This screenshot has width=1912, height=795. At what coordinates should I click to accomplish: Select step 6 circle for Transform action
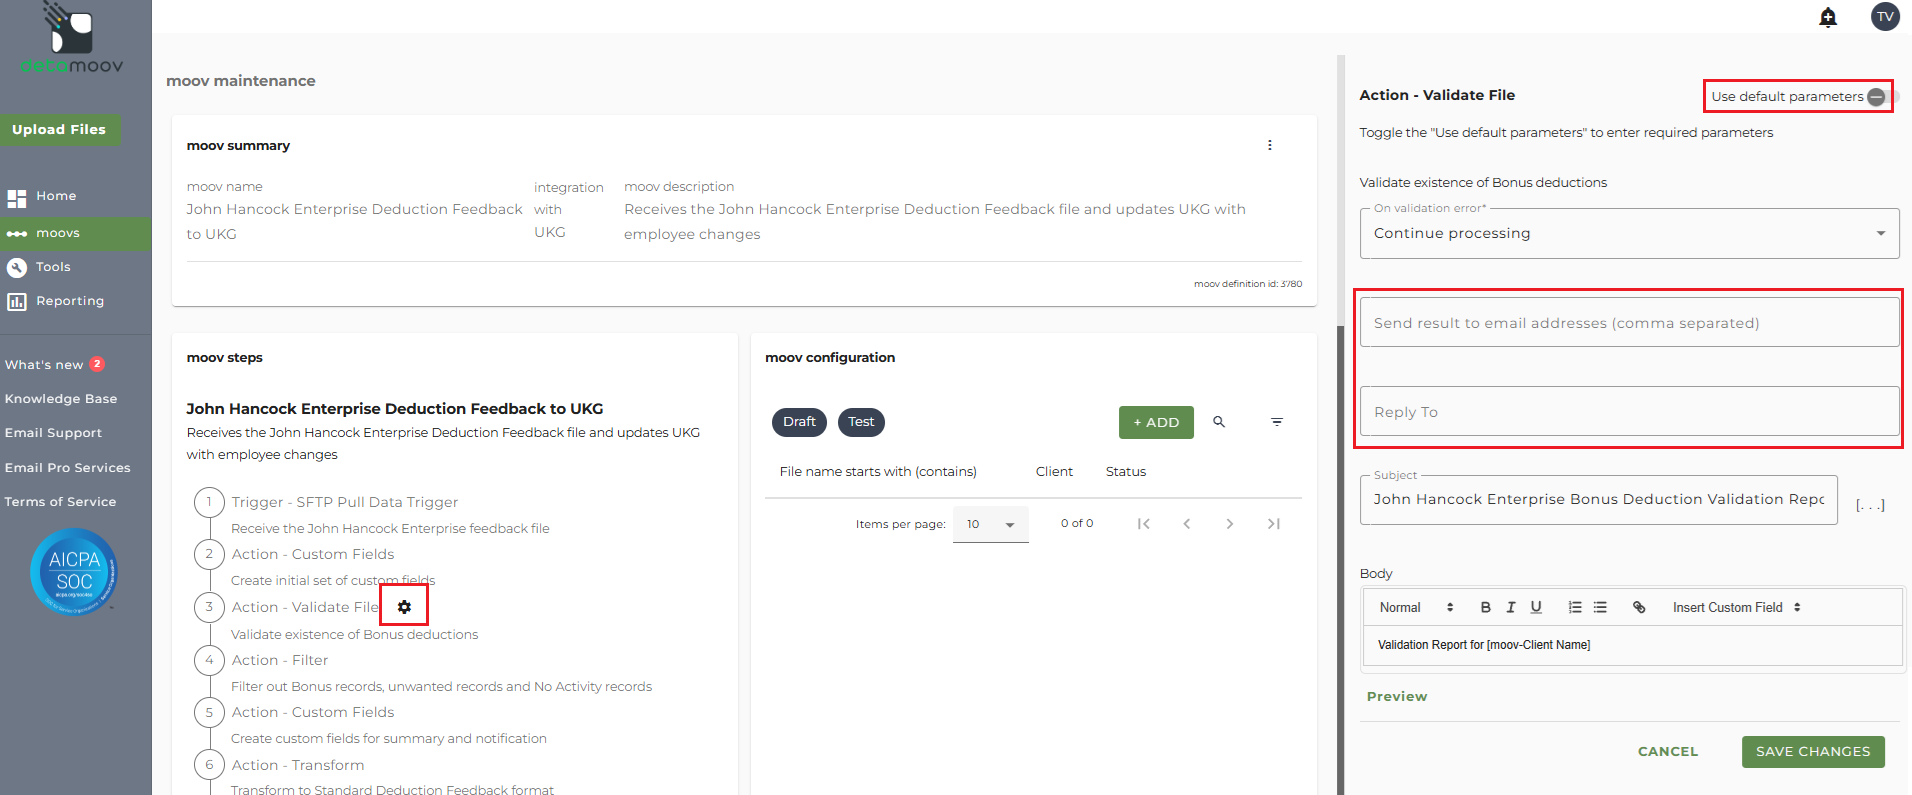click(209, 765)
